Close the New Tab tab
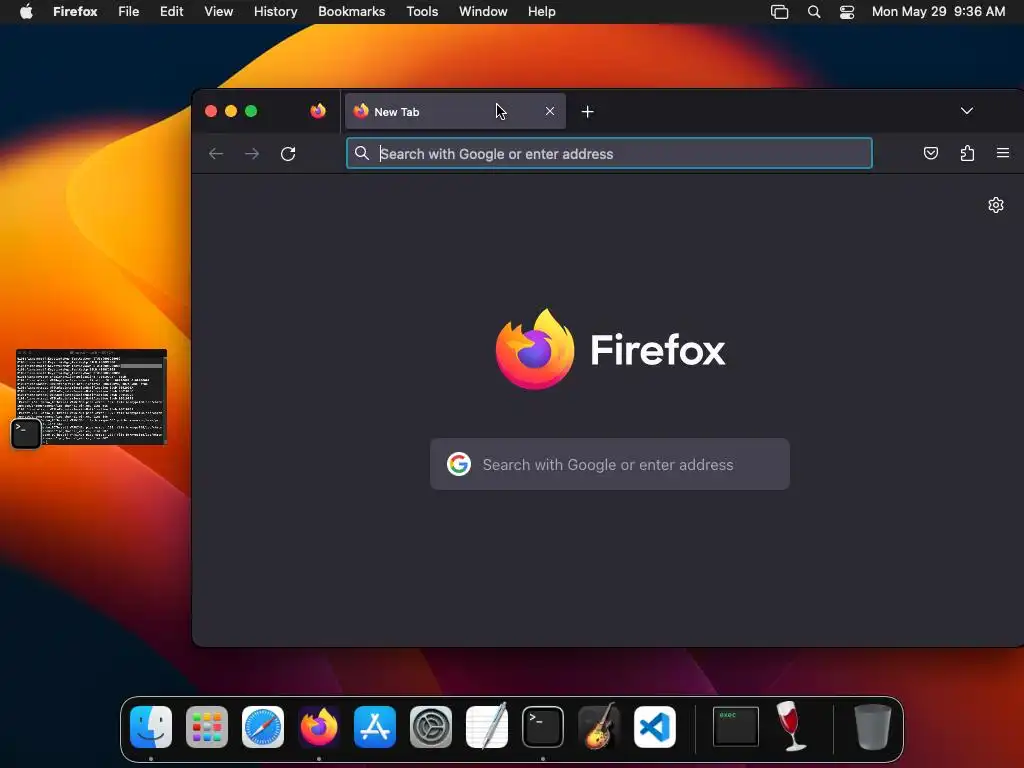 tap(550, 111)
